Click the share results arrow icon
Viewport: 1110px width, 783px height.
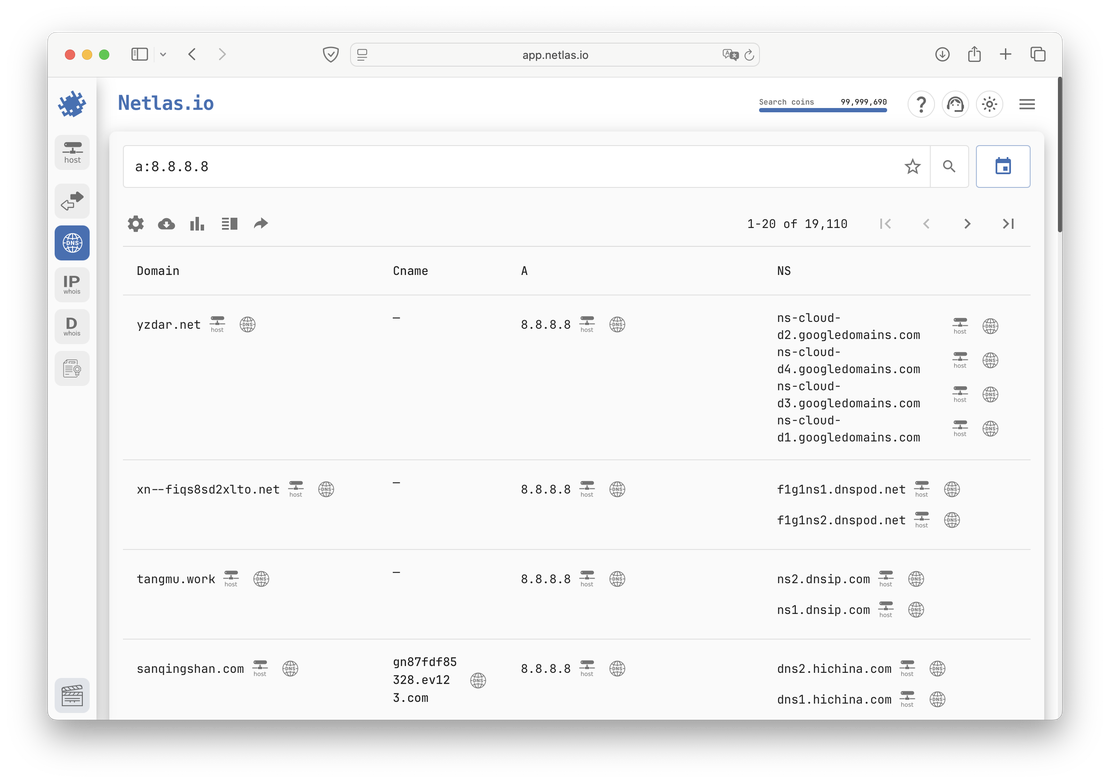tap(261, 224)
